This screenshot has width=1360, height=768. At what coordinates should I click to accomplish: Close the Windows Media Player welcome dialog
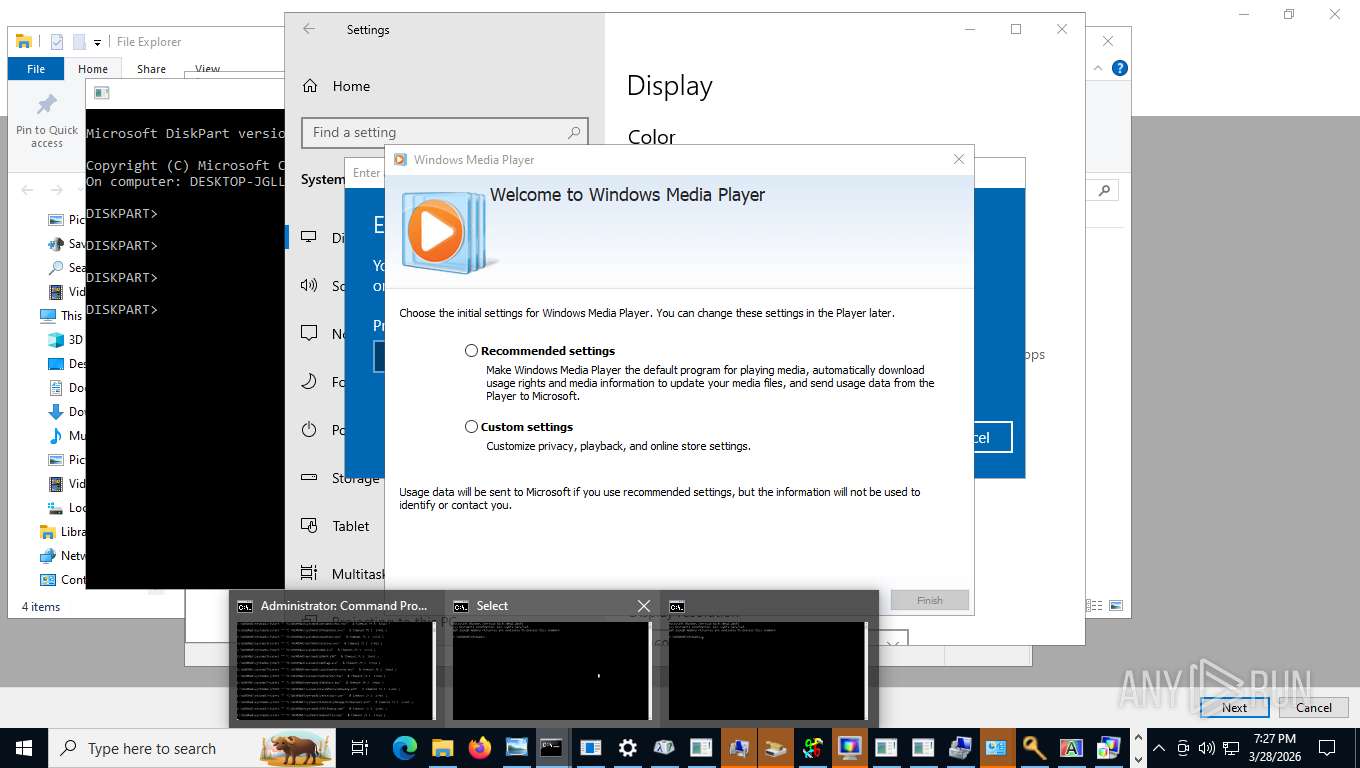(x=959, y=159)
